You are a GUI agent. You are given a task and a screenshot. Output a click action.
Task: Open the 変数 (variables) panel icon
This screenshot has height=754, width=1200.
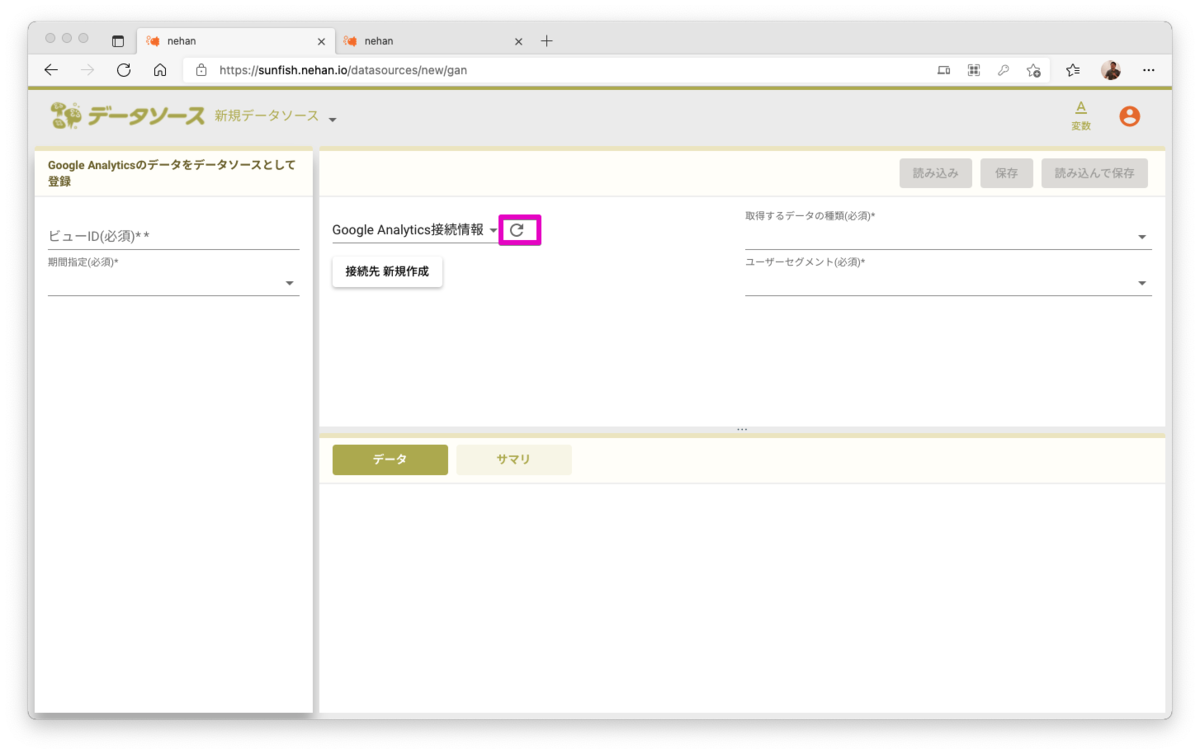[1080, 114]
